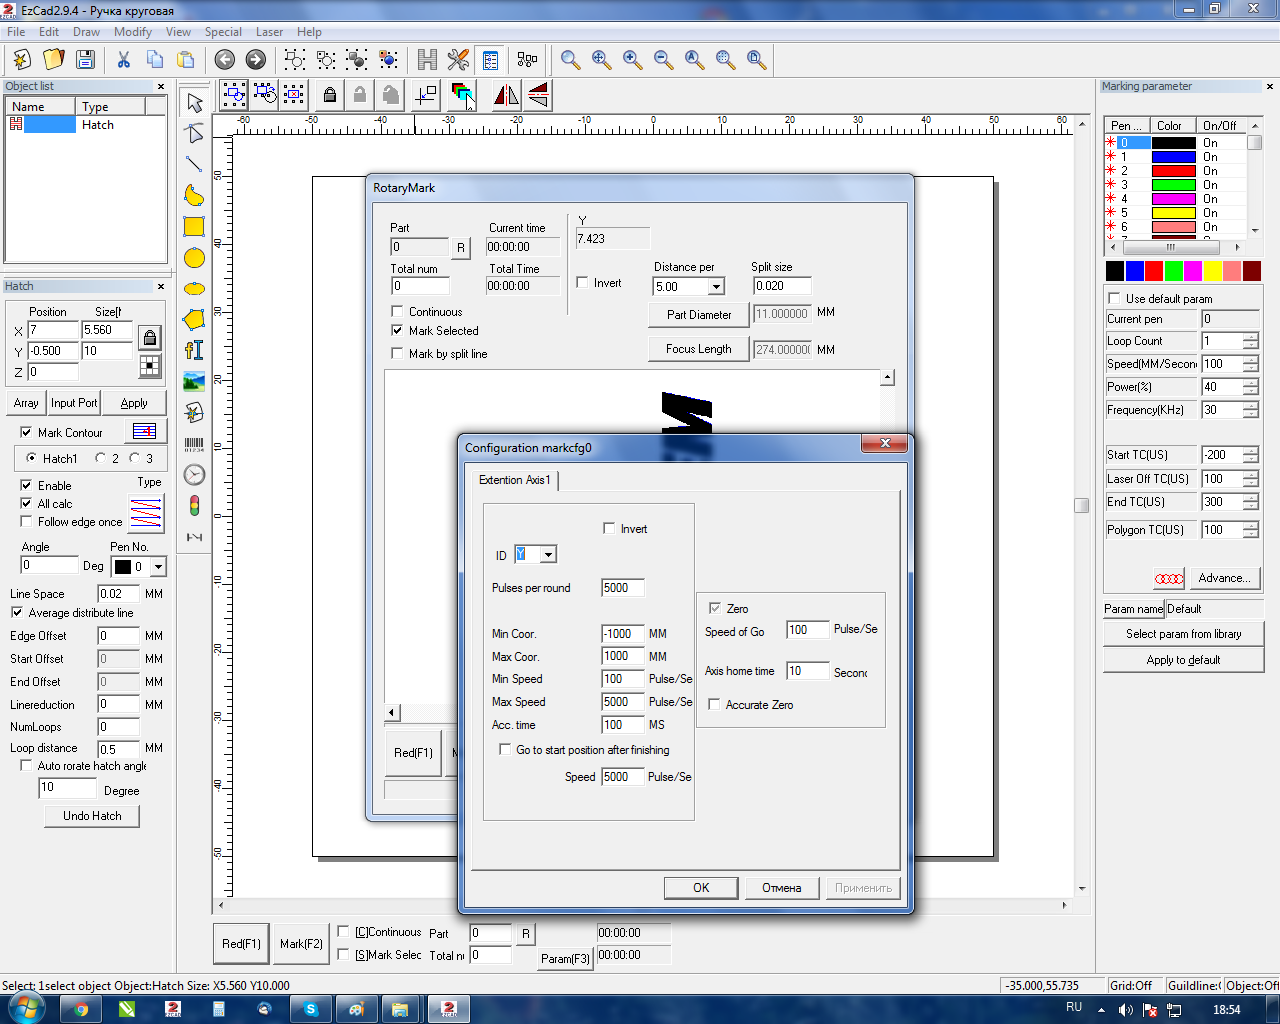Enable Mark by split line checkbox

tap(397, 353)
